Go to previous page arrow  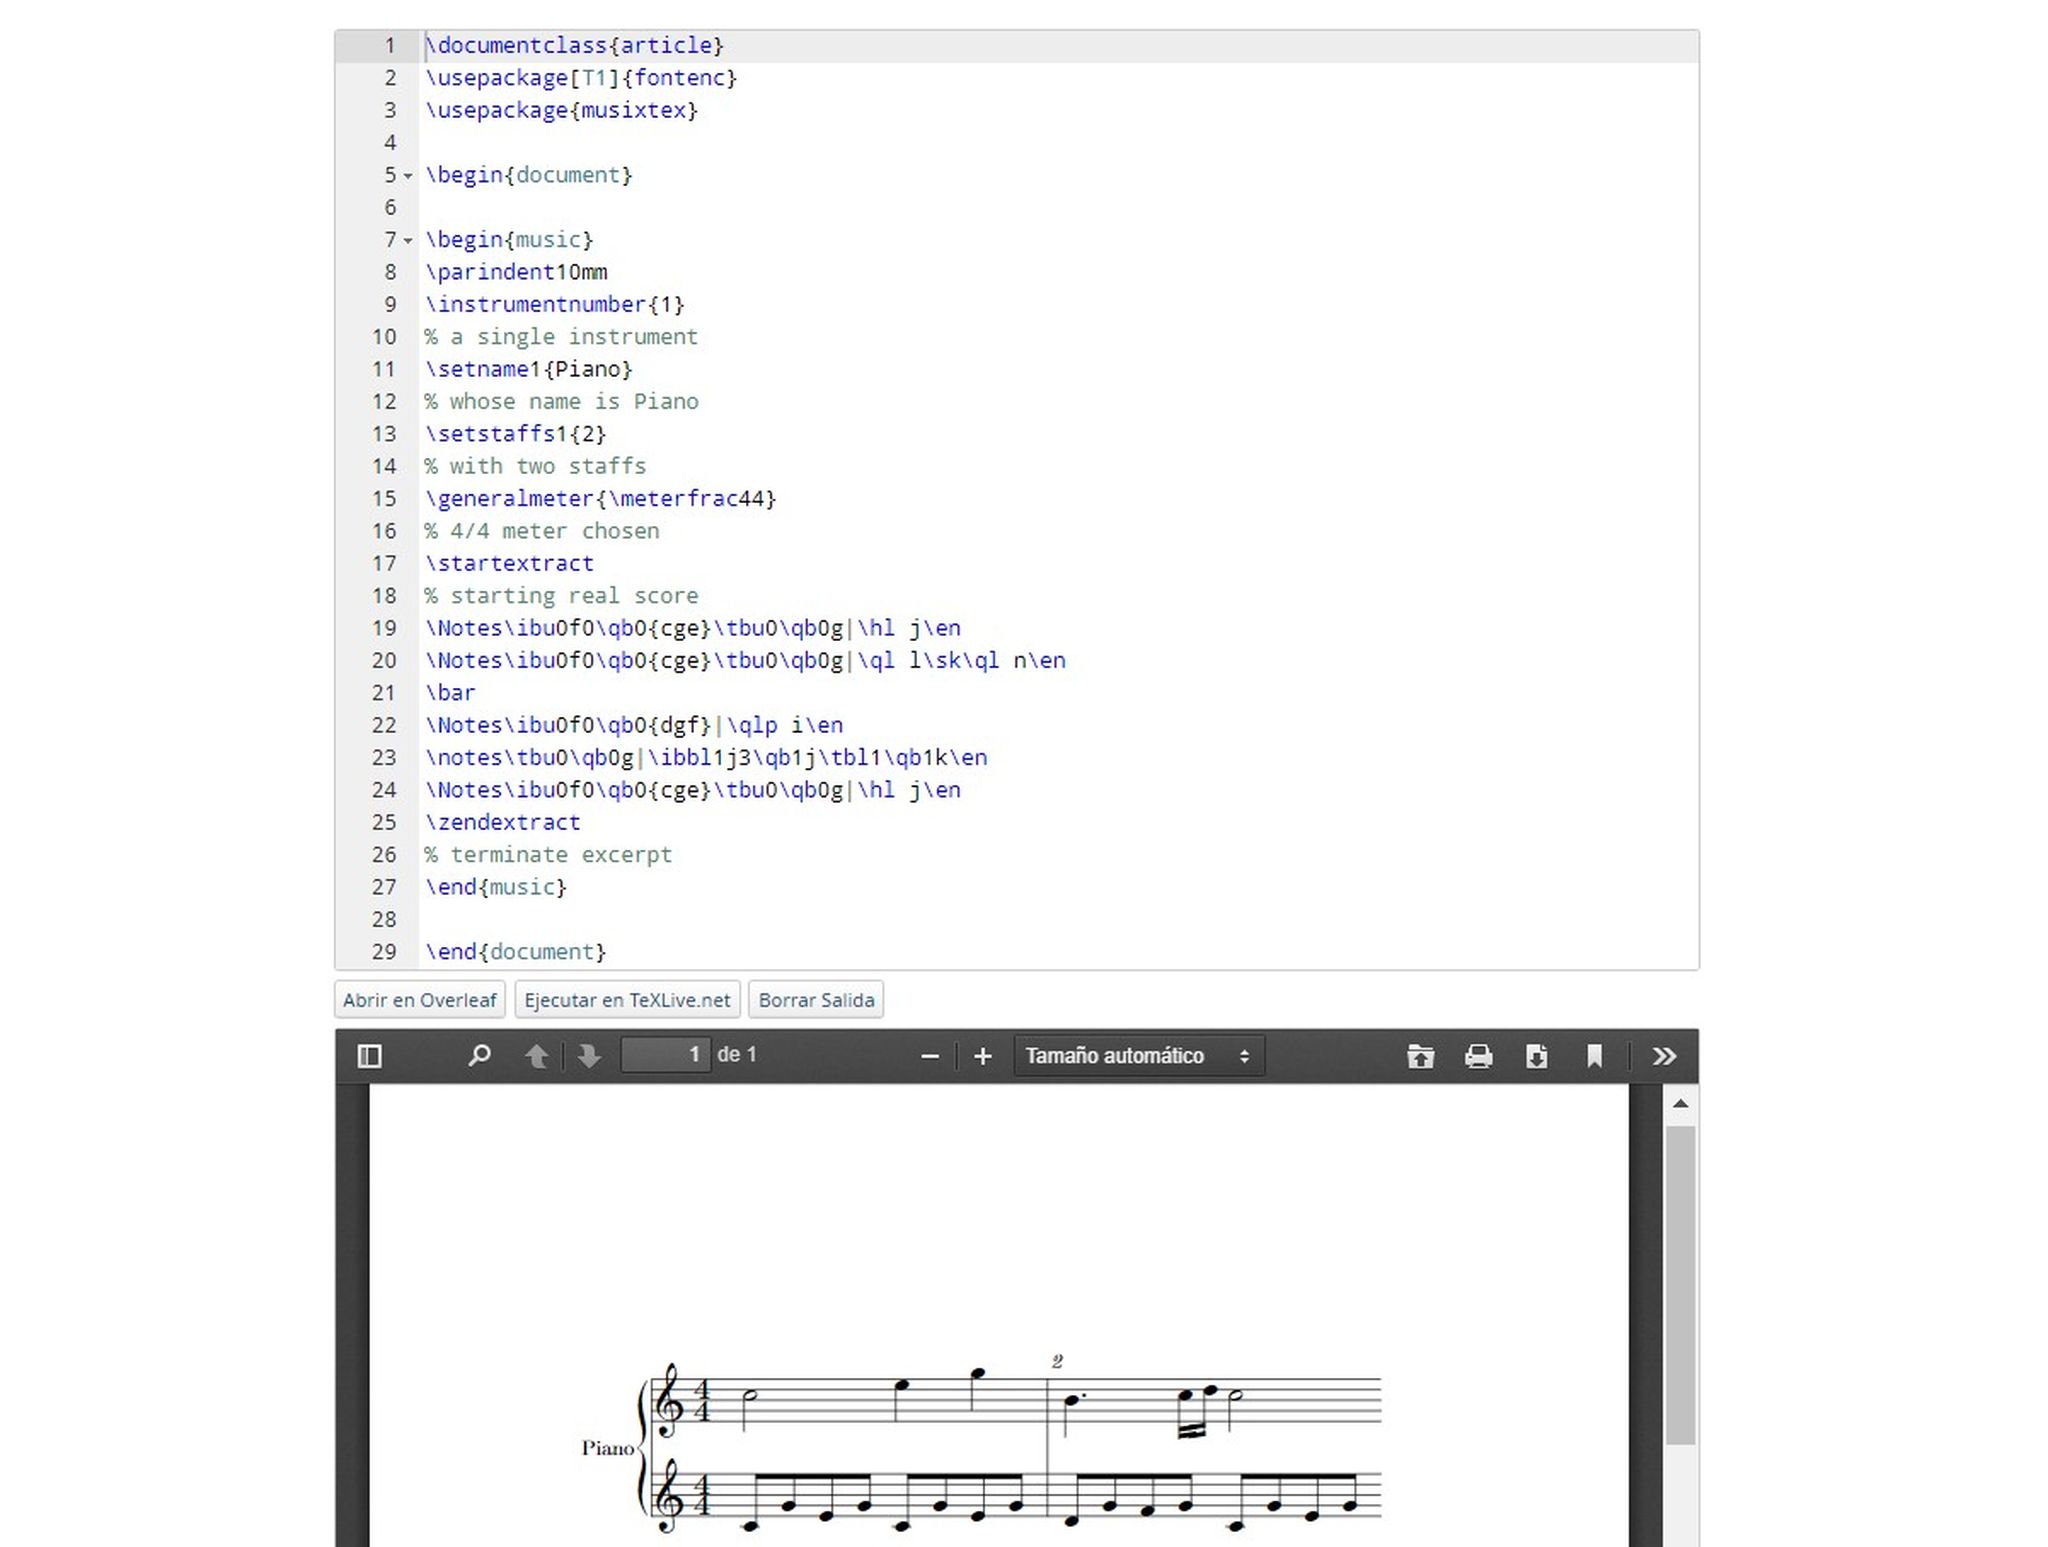point(537,1056)
